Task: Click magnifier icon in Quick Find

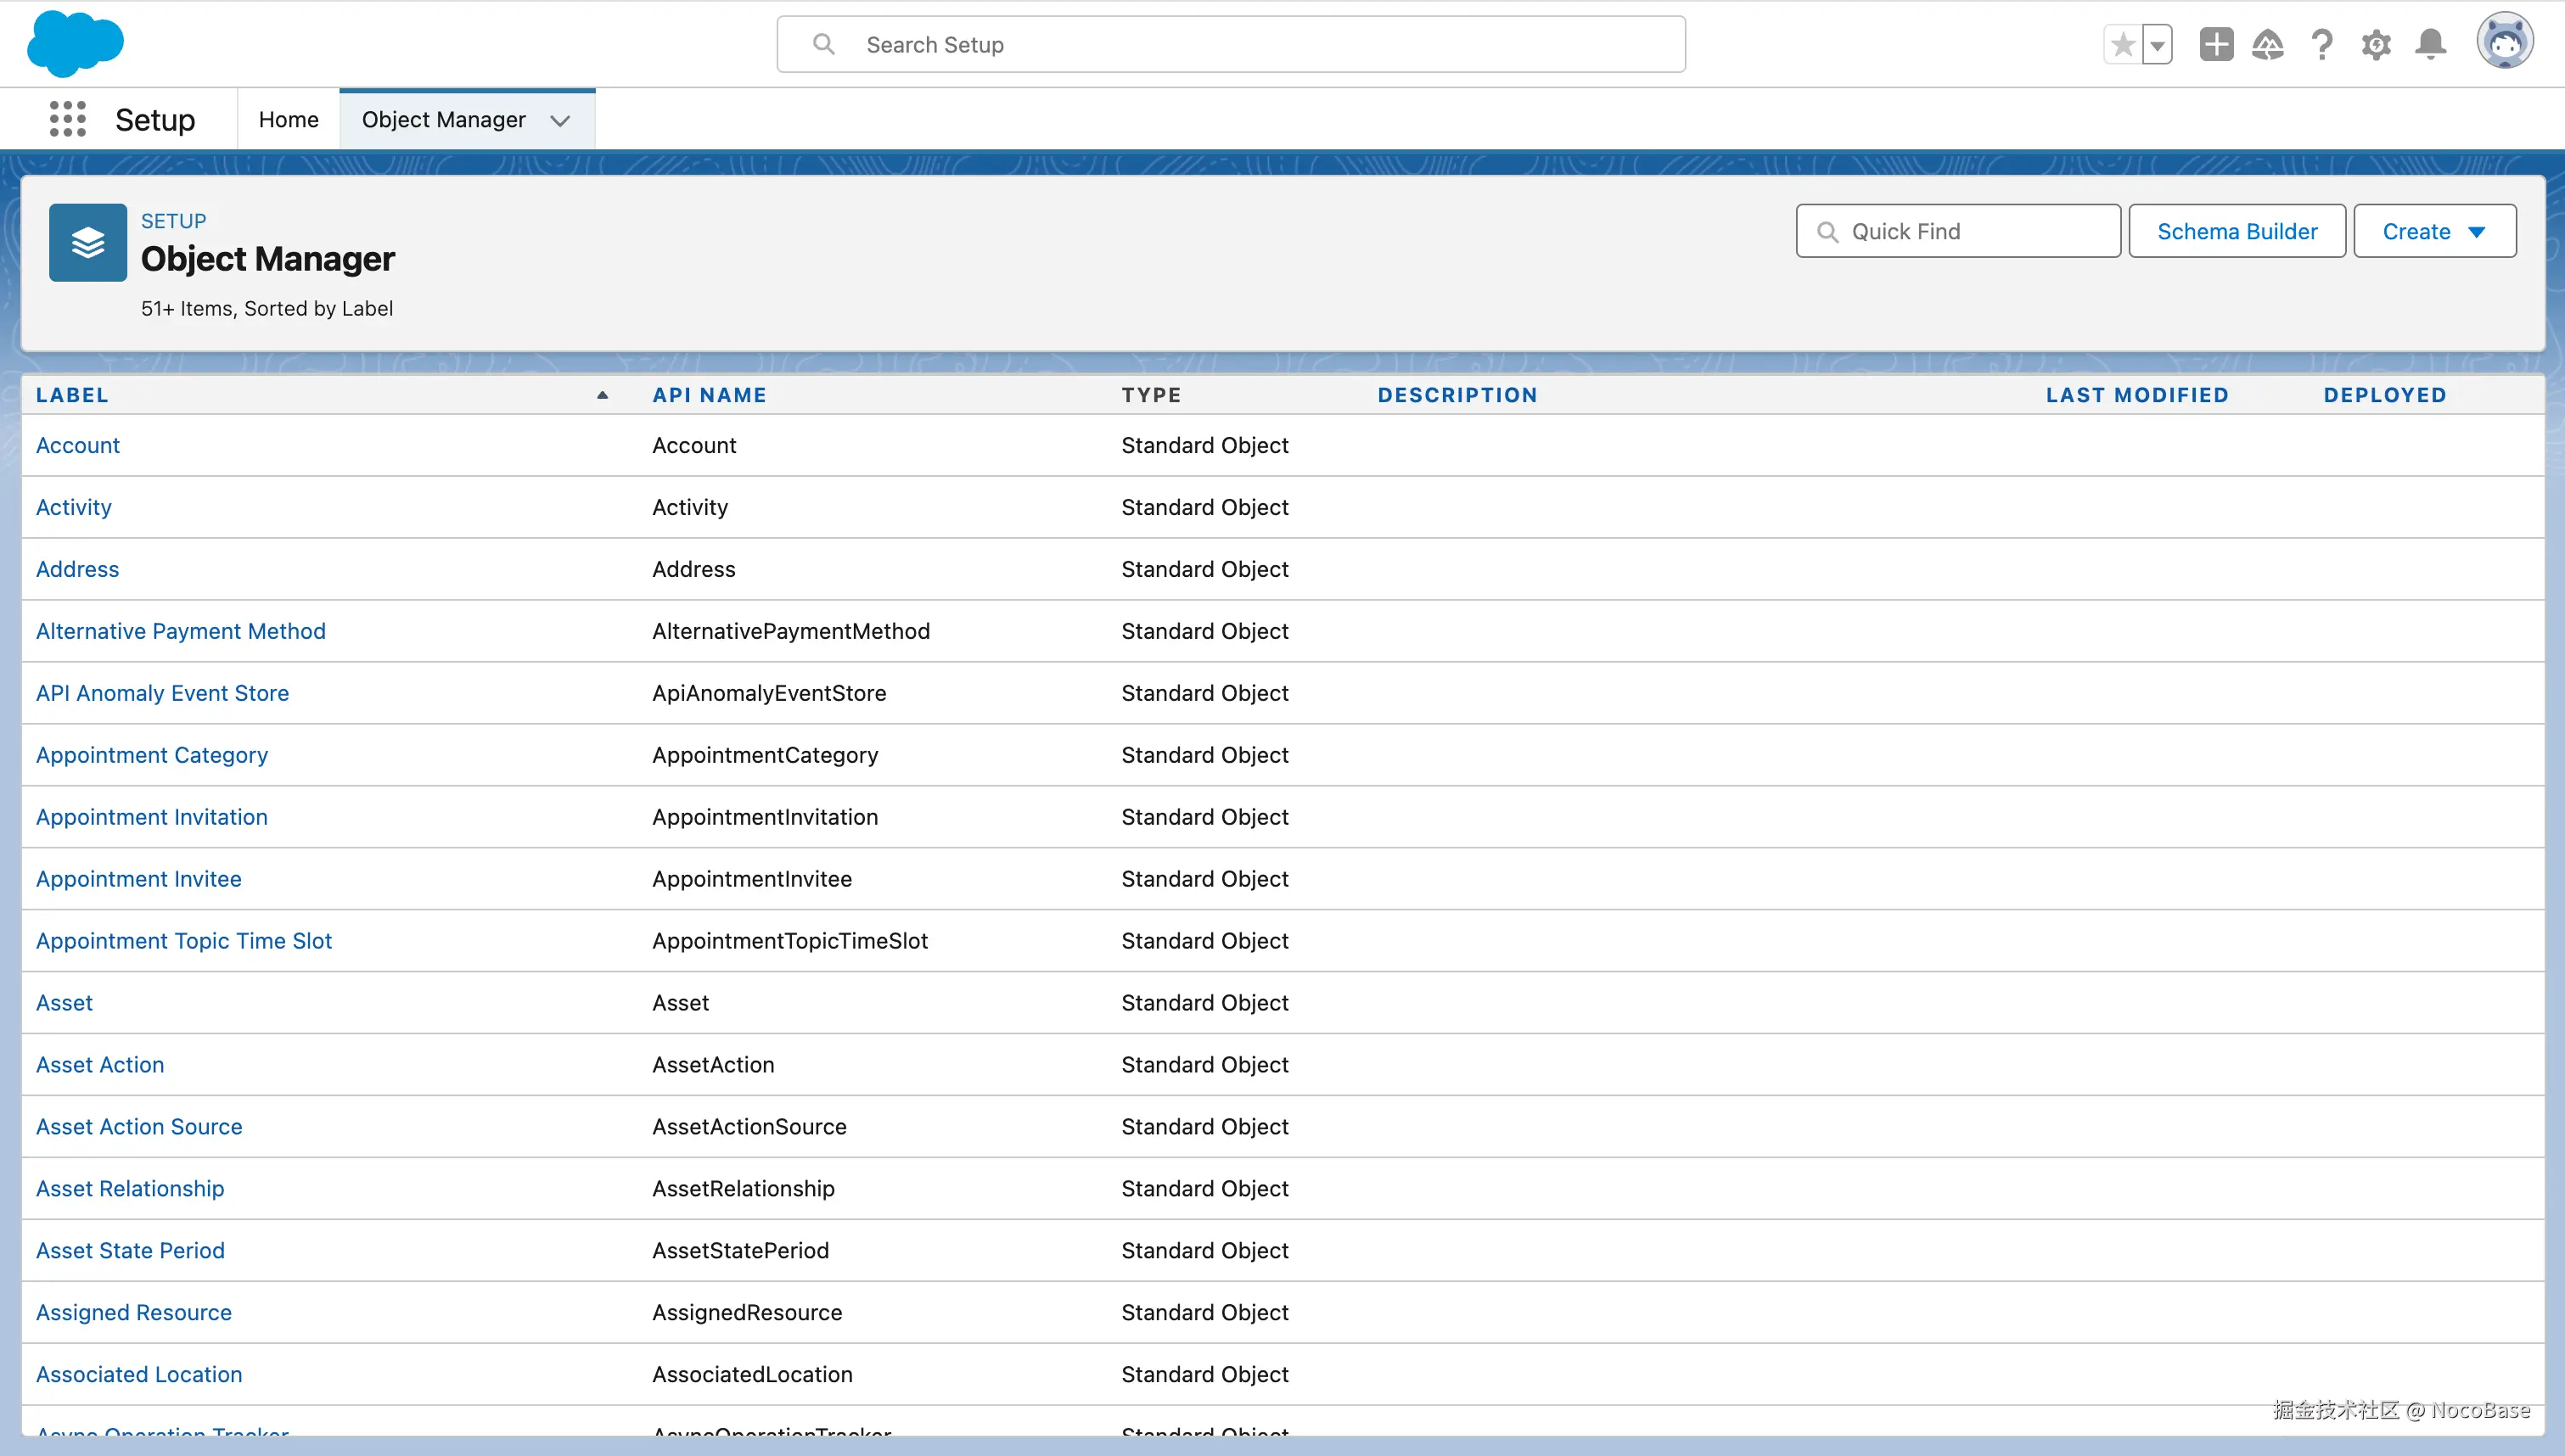Action: [x=1828, y=232]
